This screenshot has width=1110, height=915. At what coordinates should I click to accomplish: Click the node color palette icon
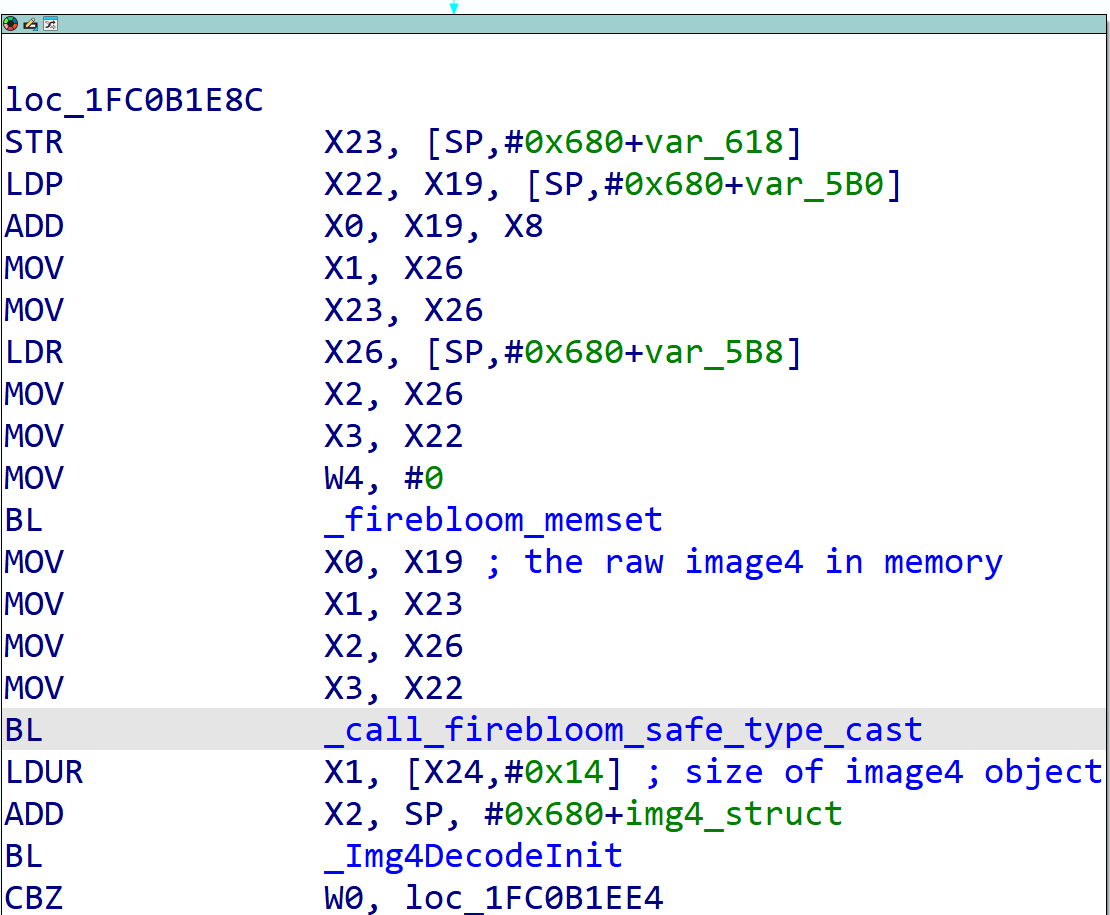tap(11, 23)
